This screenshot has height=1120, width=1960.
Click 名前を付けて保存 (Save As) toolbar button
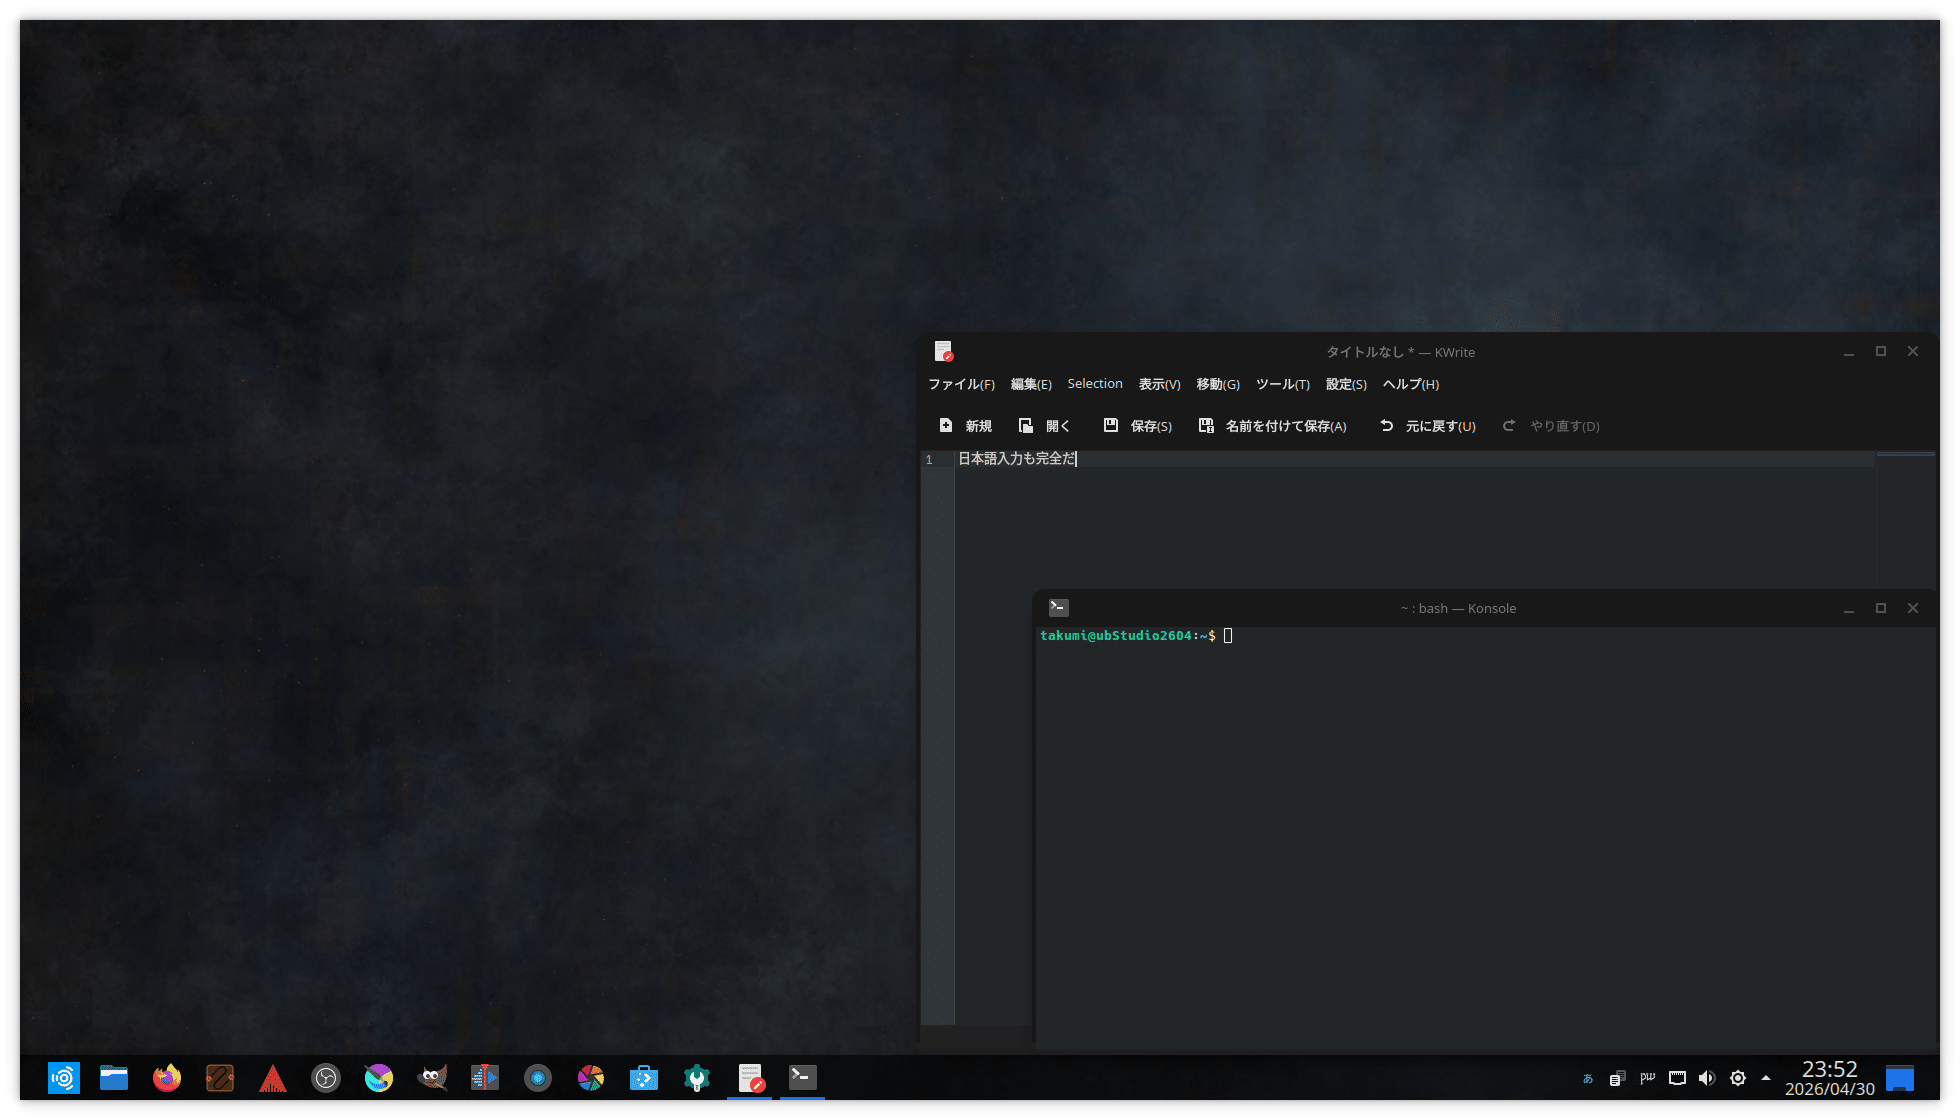tap(1272, 426)
